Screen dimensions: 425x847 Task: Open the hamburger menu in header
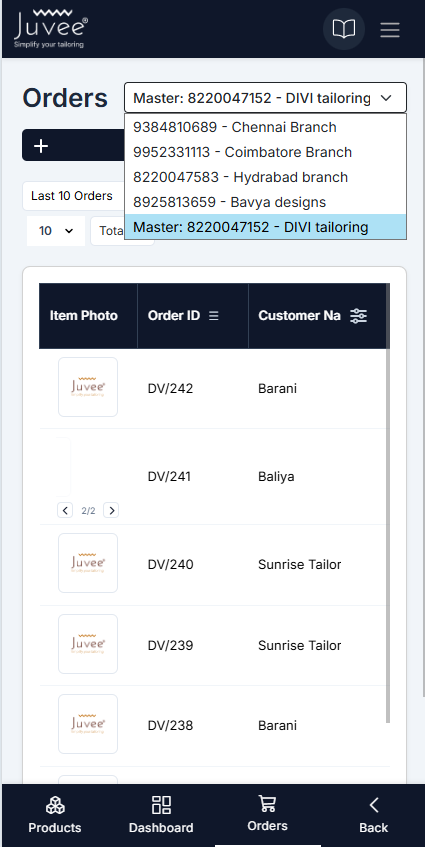[x=390, y=29]
